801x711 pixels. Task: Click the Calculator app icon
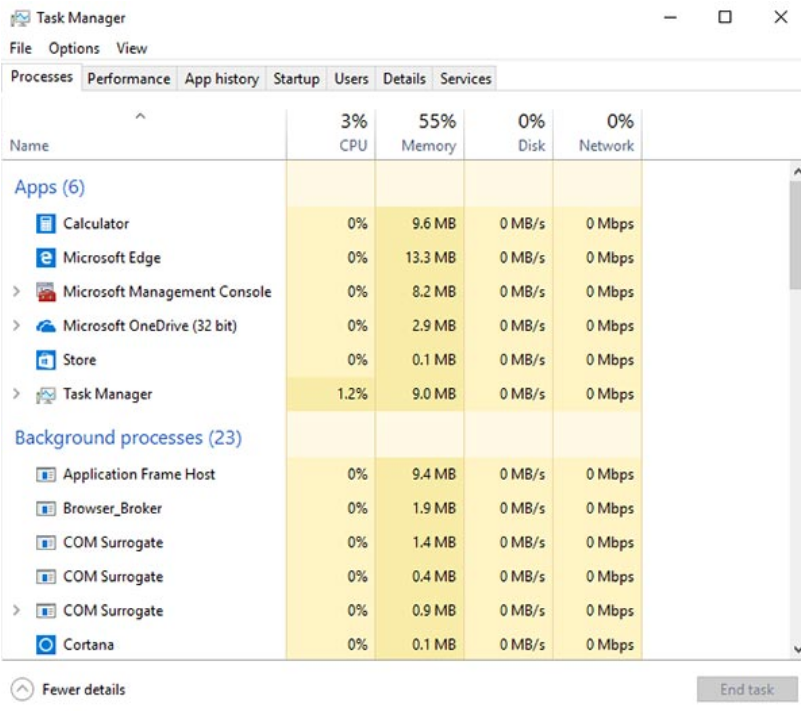coord(45,224)
